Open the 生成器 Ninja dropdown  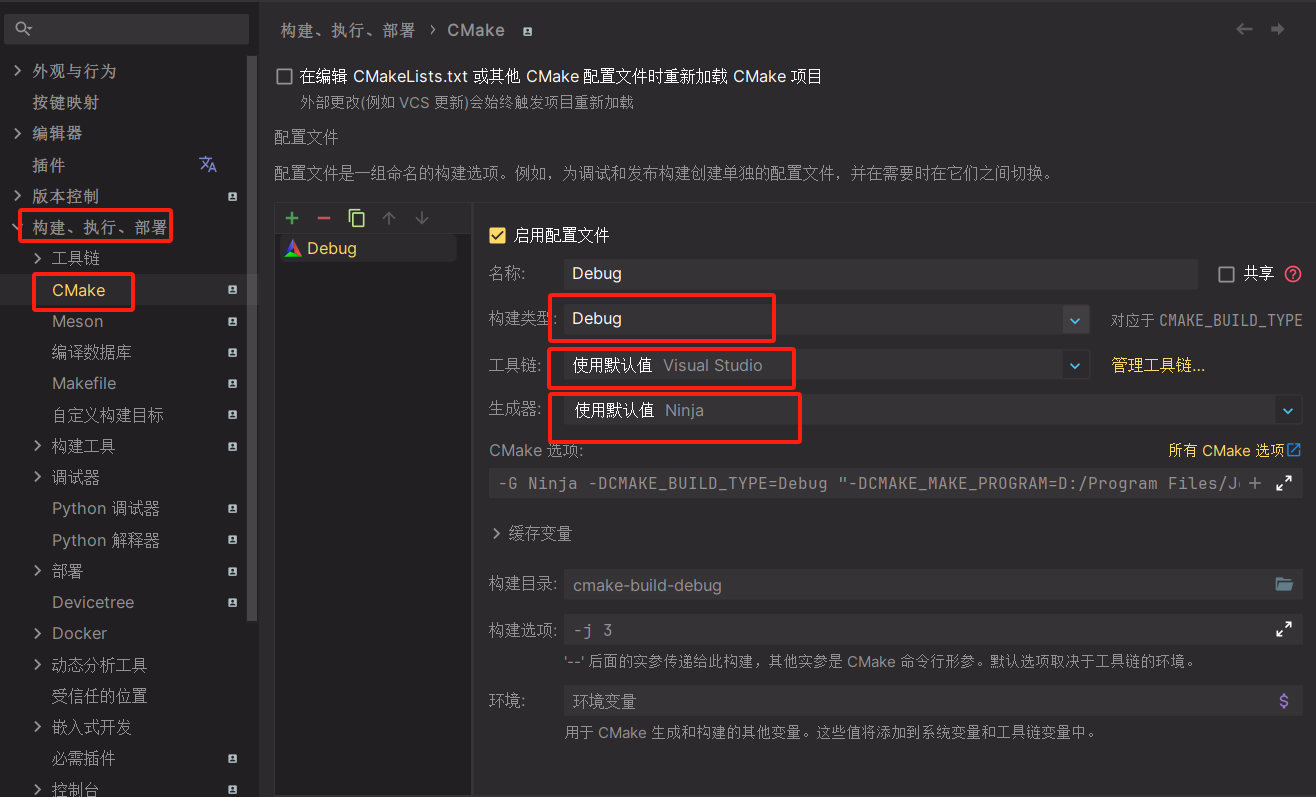(x=1289, y=410)
